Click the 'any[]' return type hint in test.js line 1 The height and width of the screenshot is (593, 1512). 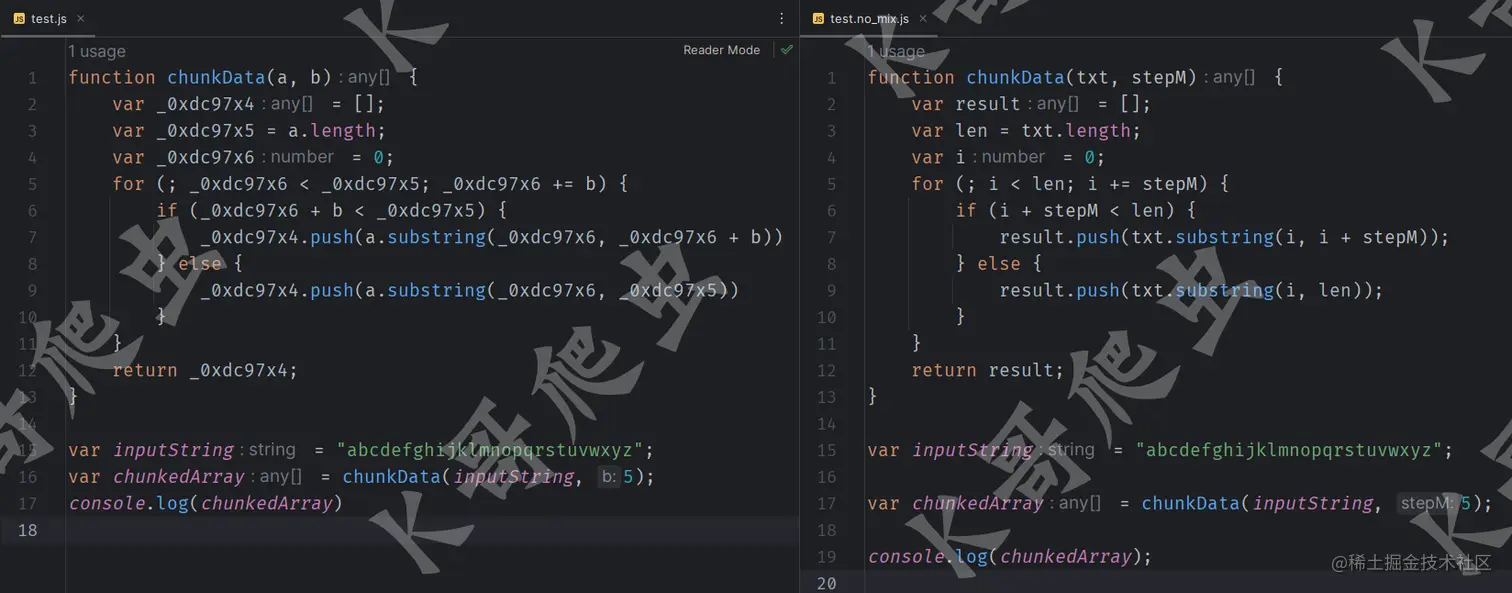[369, 77]
